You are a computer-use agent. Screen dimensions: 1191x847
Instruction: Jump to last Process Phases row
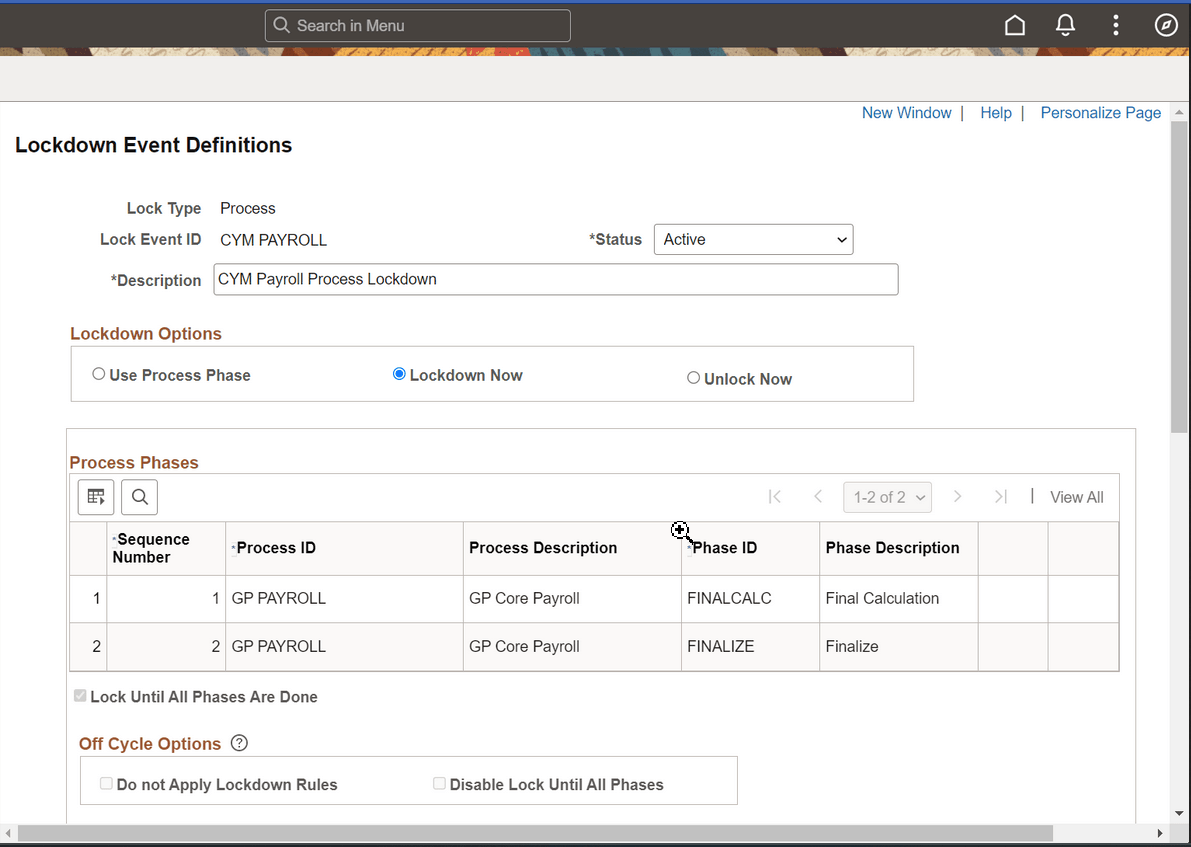tap(1001, 496)
